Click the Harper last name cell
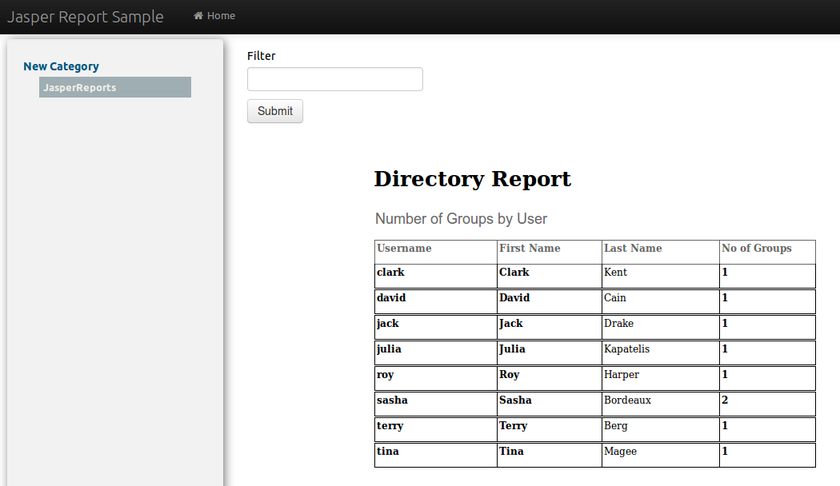Viewport: 840px width, 486px height. (621, 375)
